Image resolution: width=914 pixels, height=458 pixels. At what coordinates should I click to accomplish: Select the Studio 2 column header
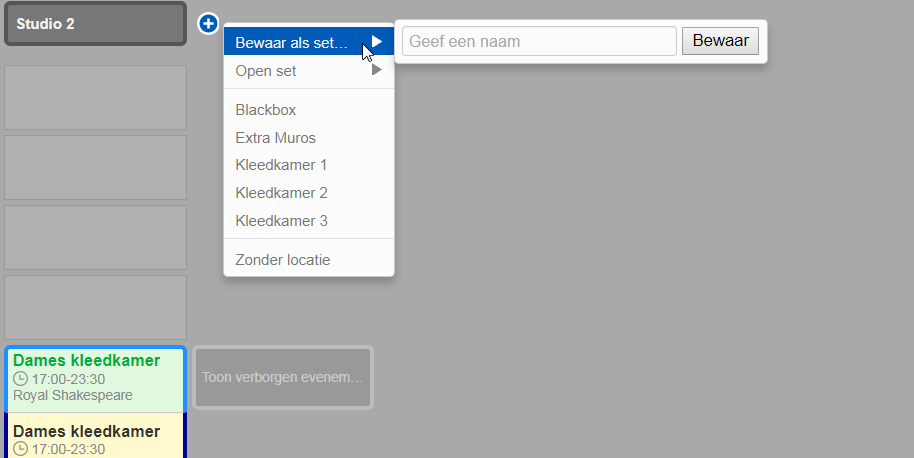(95, 24)
